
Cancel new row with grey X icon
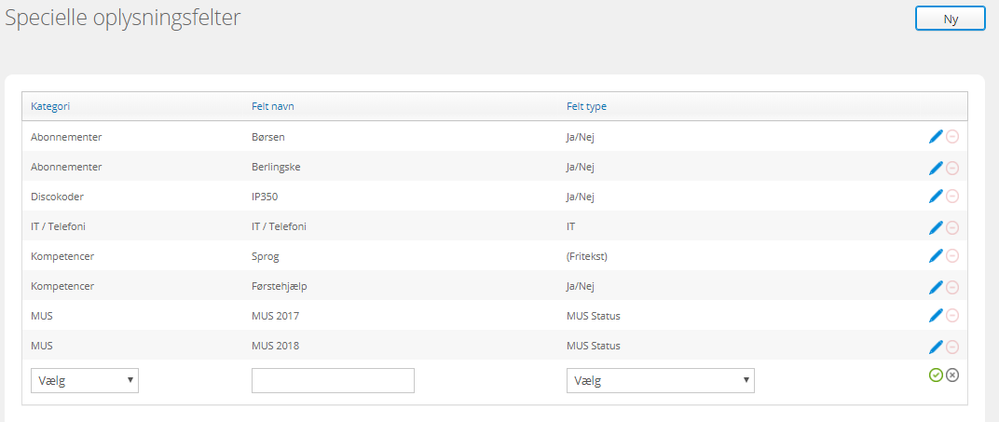click(x=952, y=375)
